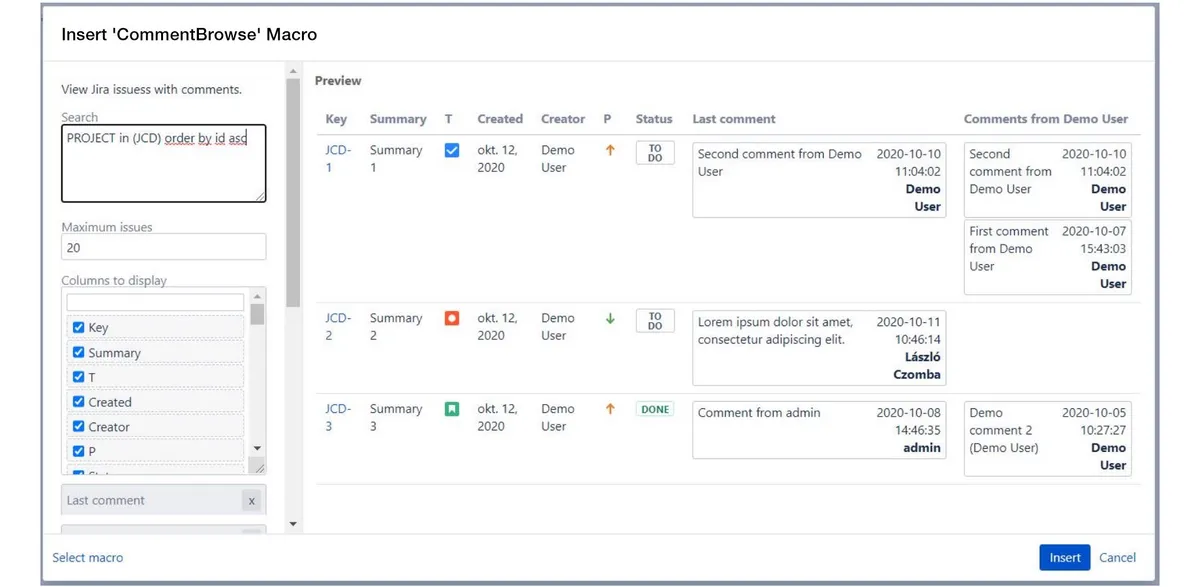Click the high priority arrow for JCD-1
The height and width of the screenshot is (587, 1200).
tap(610, 150)
